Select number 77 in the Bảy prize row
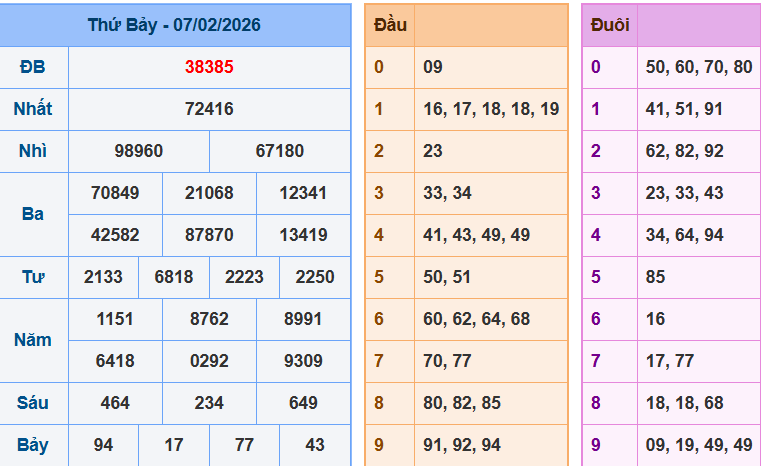The image size is (761, 466). [244, 445]
